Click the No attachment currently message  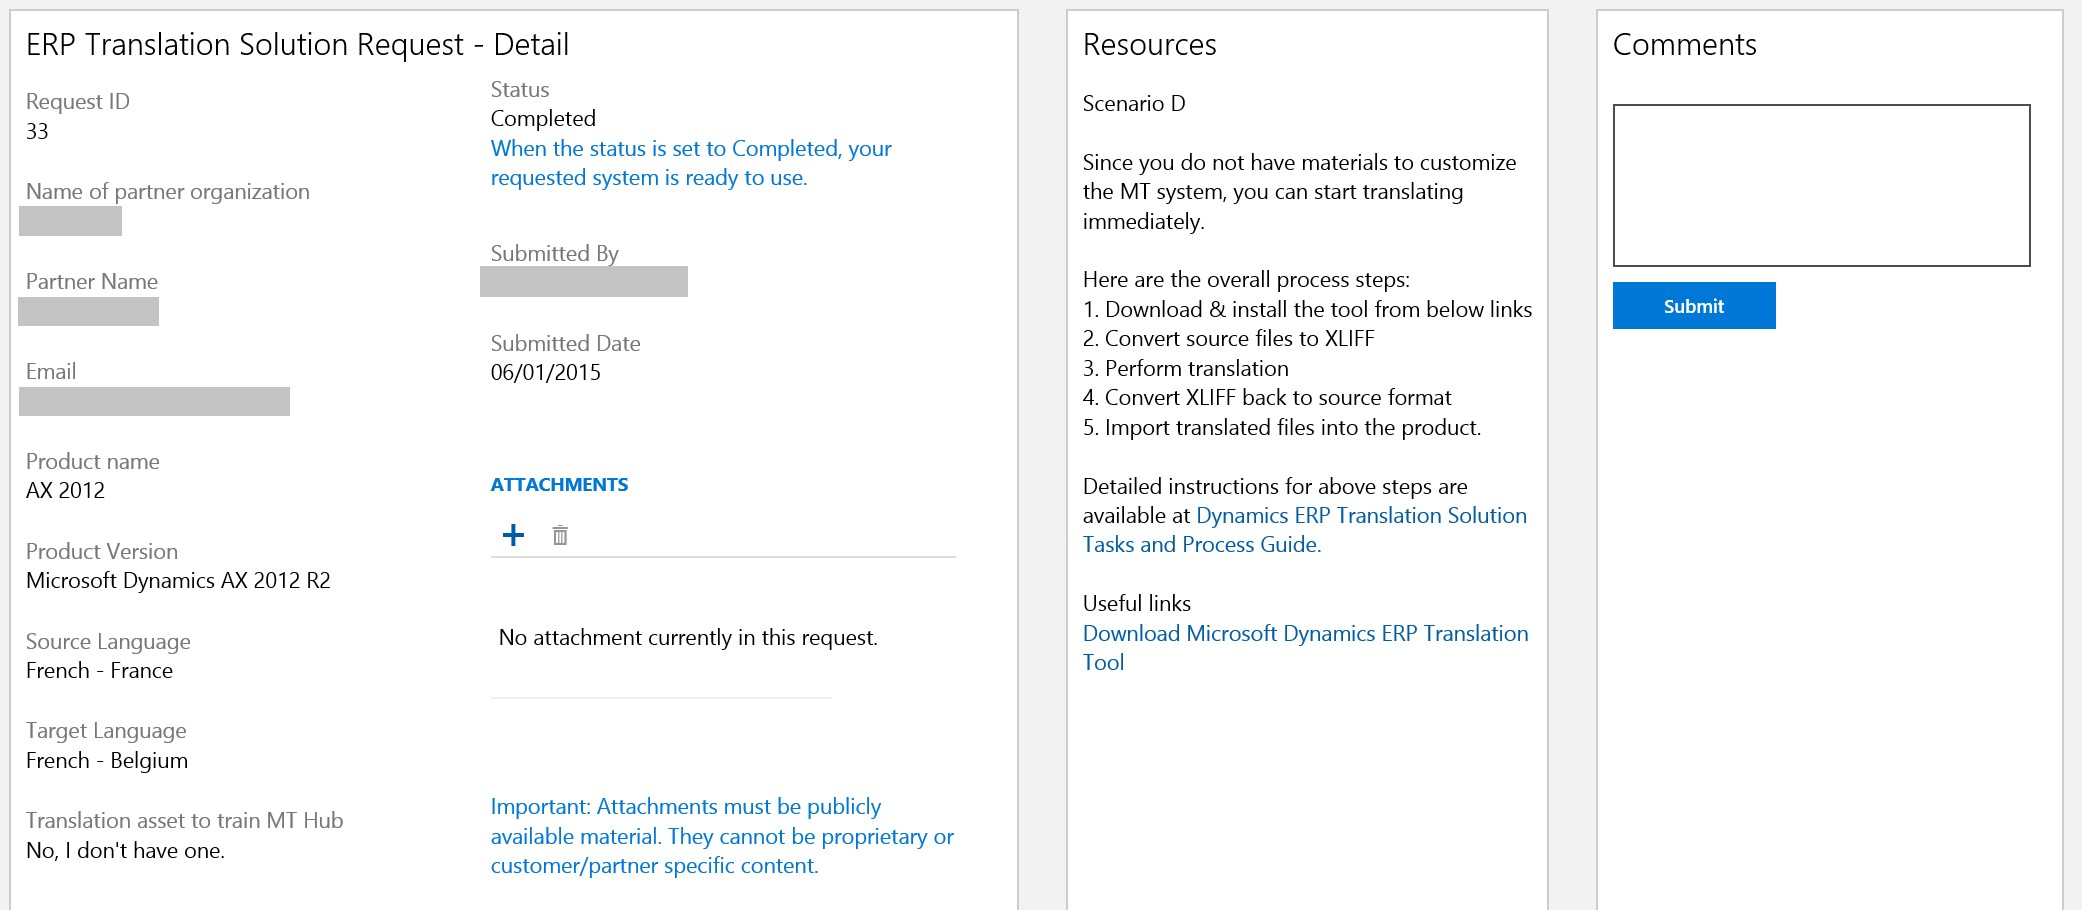(688, 638)
